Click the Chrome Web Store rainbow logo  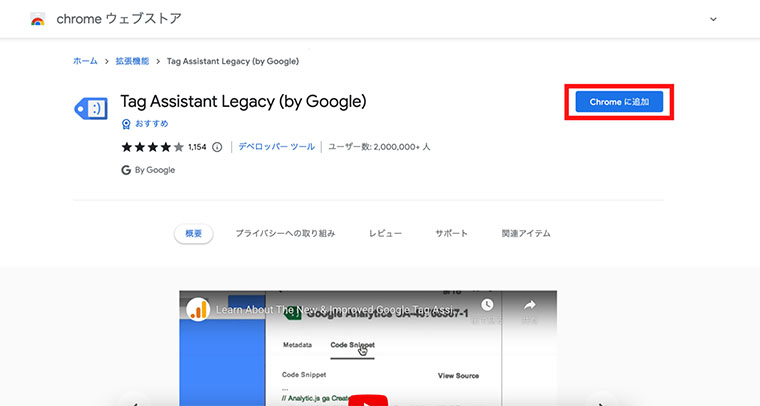(38, 19)
